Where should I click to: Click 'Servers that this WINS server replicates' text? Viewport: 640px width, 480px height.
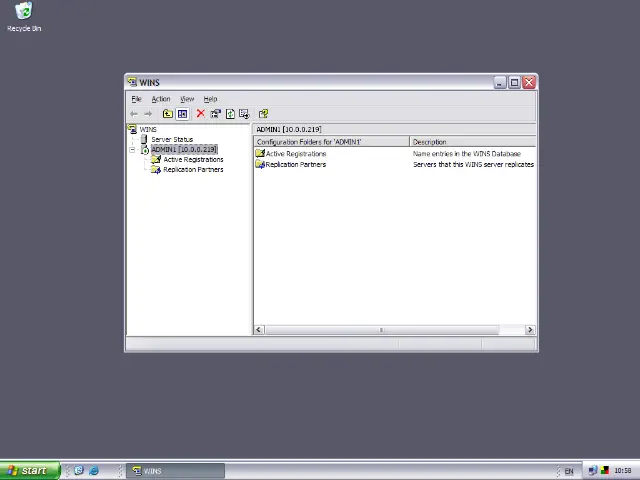[x=473, y=164]
